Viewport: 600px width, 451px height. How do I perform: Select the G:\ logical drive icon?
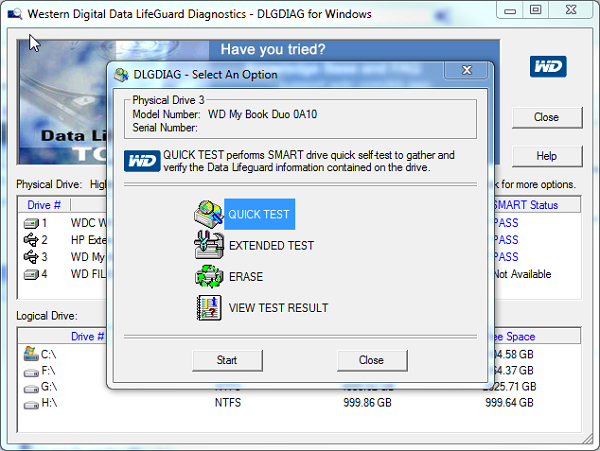click(x=31, y=388)
